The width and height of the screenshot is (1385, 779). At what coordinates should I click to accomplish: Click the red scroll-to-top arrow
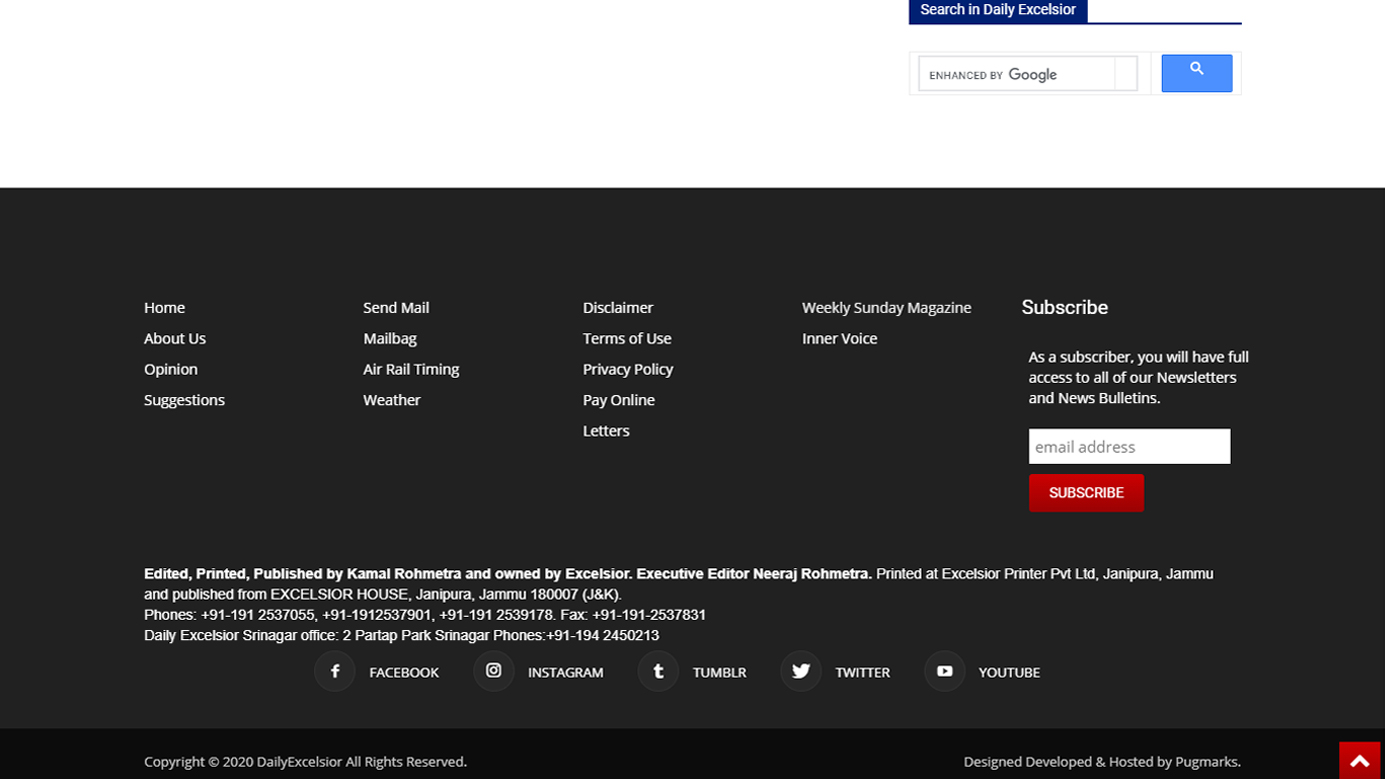click(x=1360, y=761)
